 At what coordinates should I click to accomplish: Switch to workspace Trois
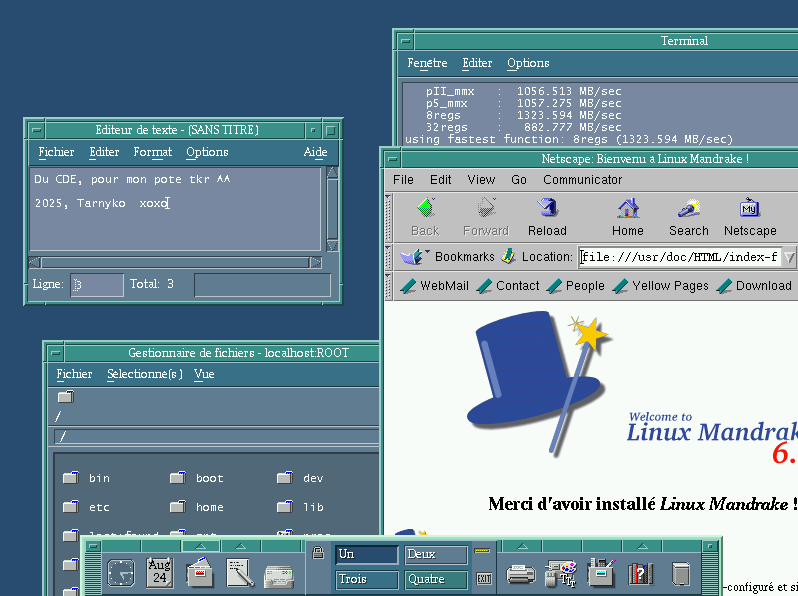point(366,579)
